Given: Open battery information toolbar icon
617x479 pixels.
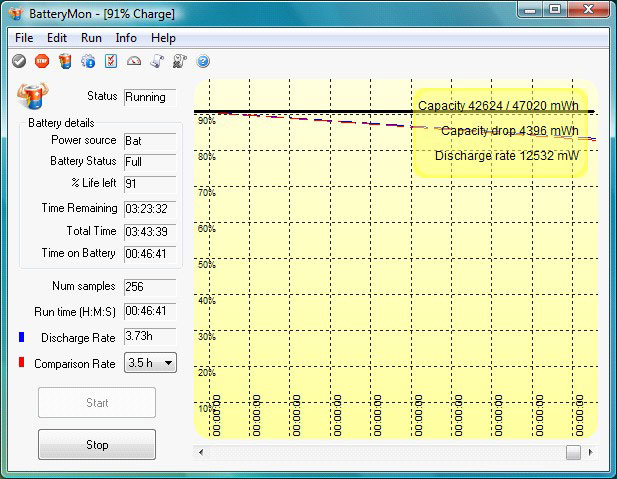Looking at the screenshot, I should [x=65, y=61].
